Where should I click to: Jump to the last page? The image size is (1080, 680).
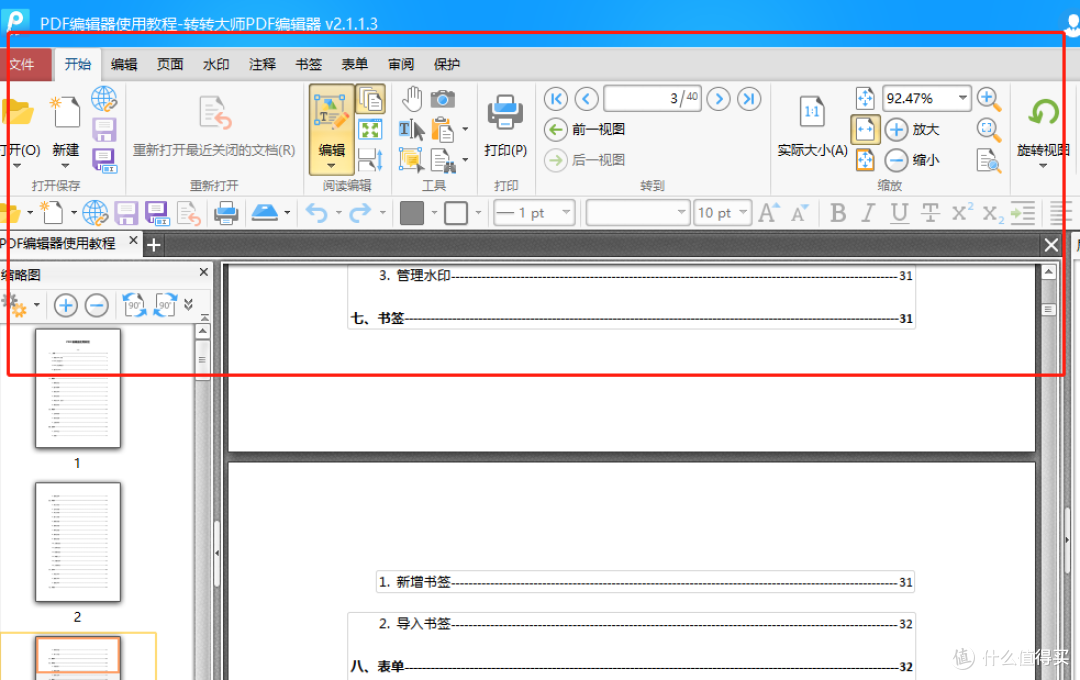click(749, 99)
